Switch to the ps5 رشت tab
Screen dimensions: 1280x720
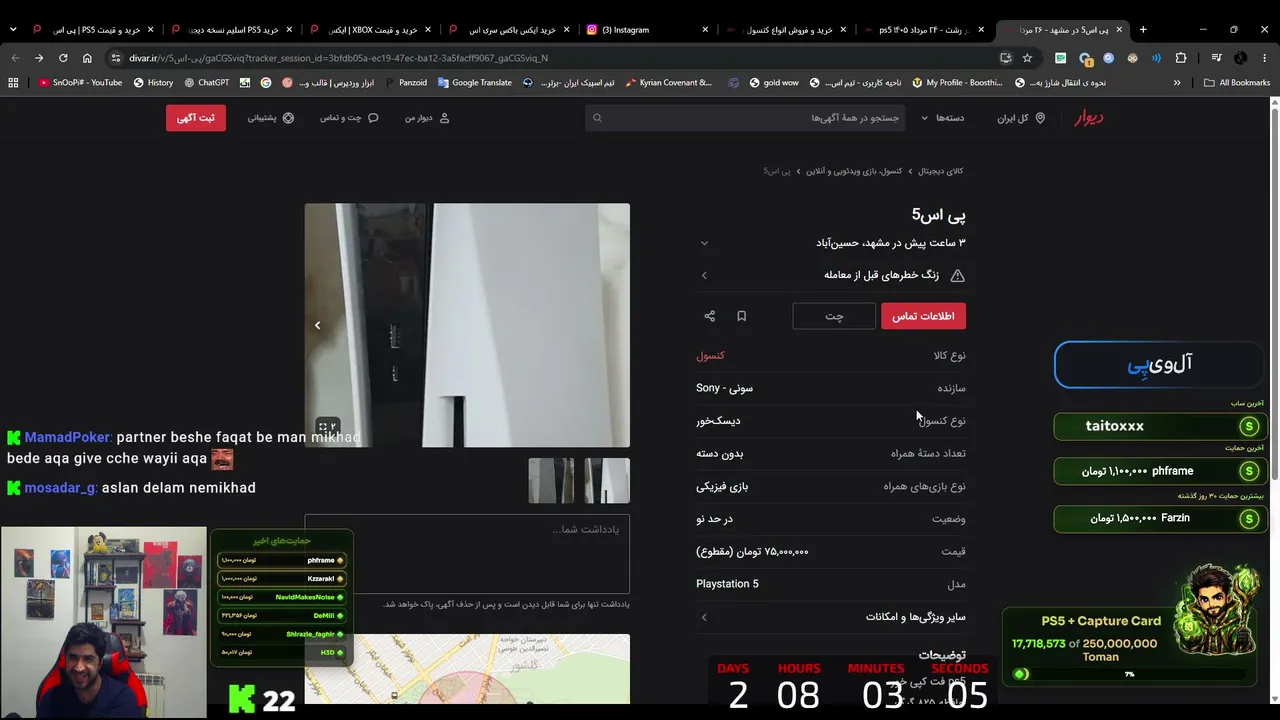[x=925, y=30]
